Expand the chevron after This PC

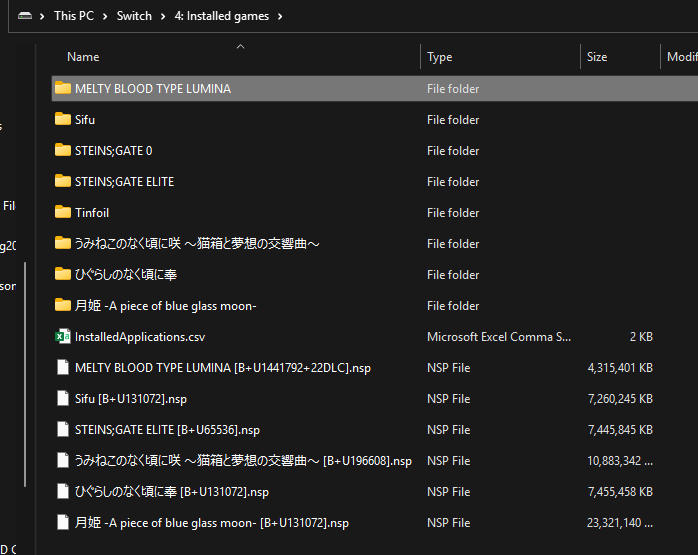click(x=105, y=16)
